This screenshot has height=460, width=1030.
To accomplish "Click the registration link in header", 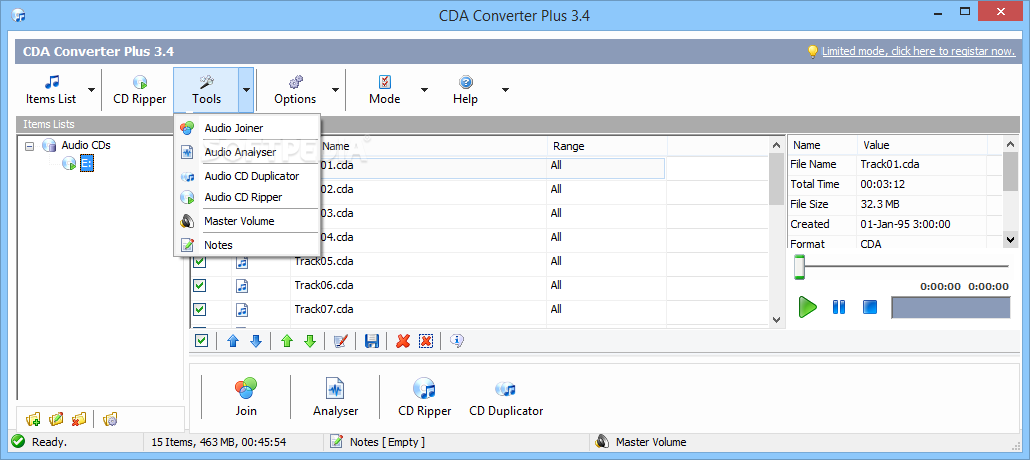I will tap(918, 51).
